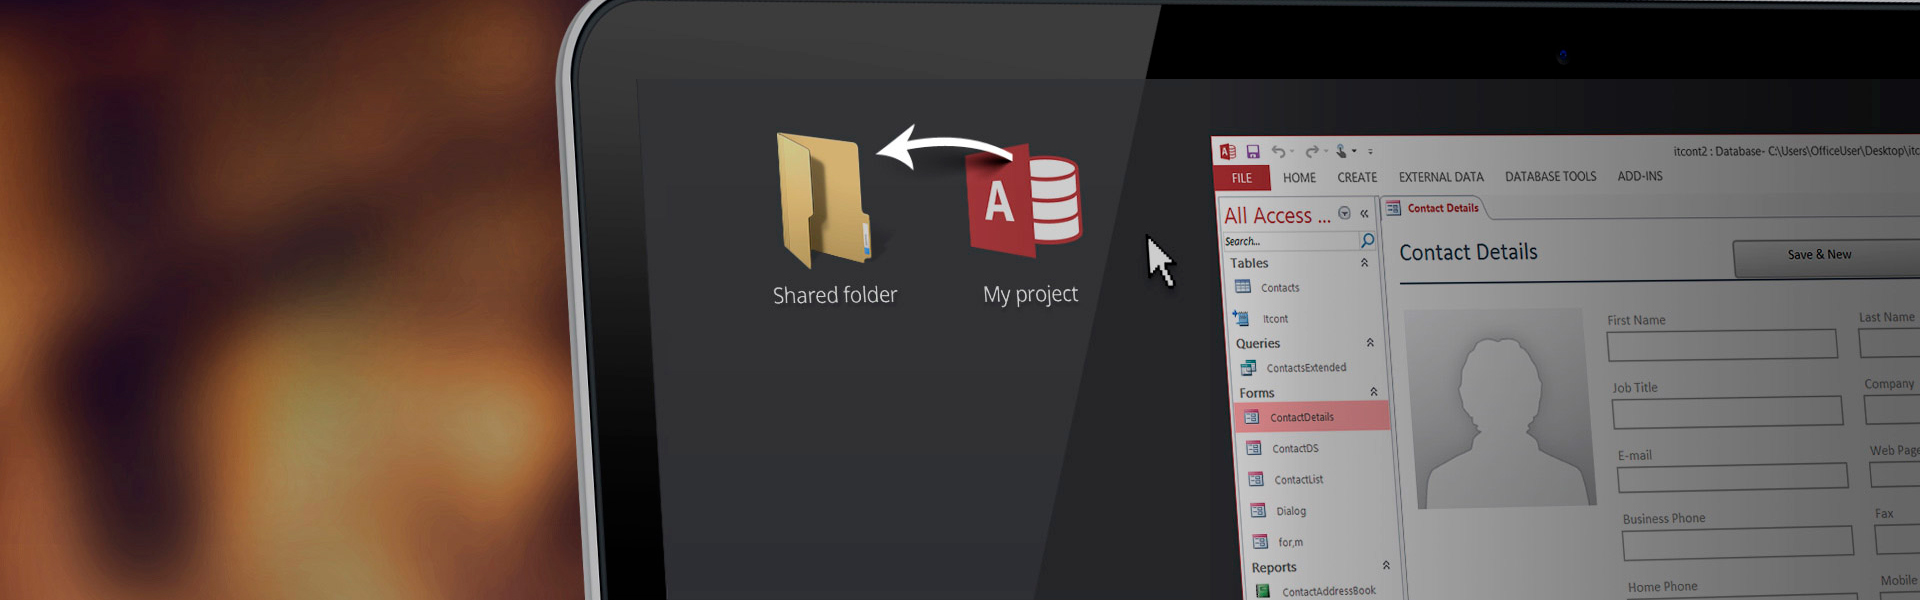The image size is (1920, 600).
Task: Switch to the ADD-INS ribbon tab
Action: tap(1640, 176)
